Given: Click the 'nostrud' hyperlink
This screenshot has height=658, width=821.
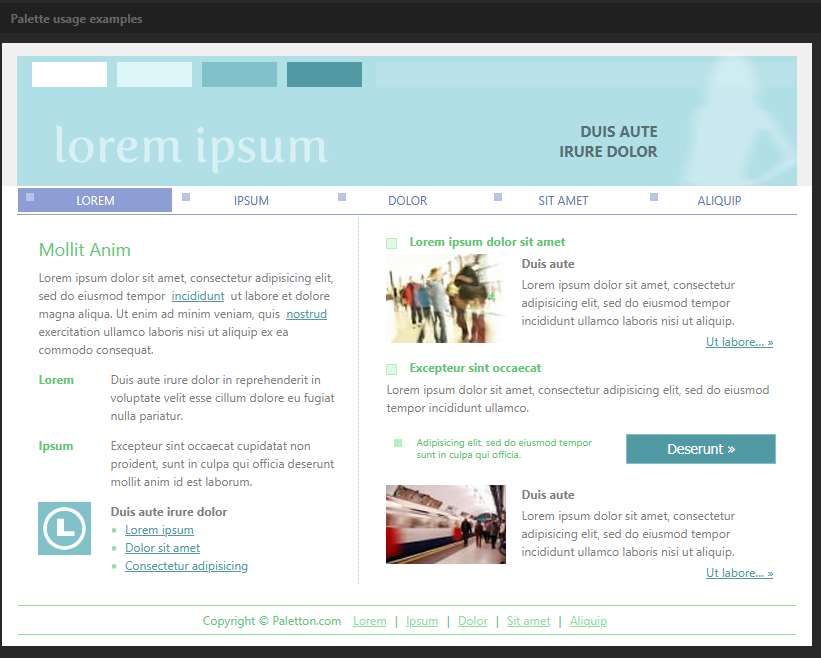Looking at the screenshot, I should pyautogui.click(x=306, y=314).
